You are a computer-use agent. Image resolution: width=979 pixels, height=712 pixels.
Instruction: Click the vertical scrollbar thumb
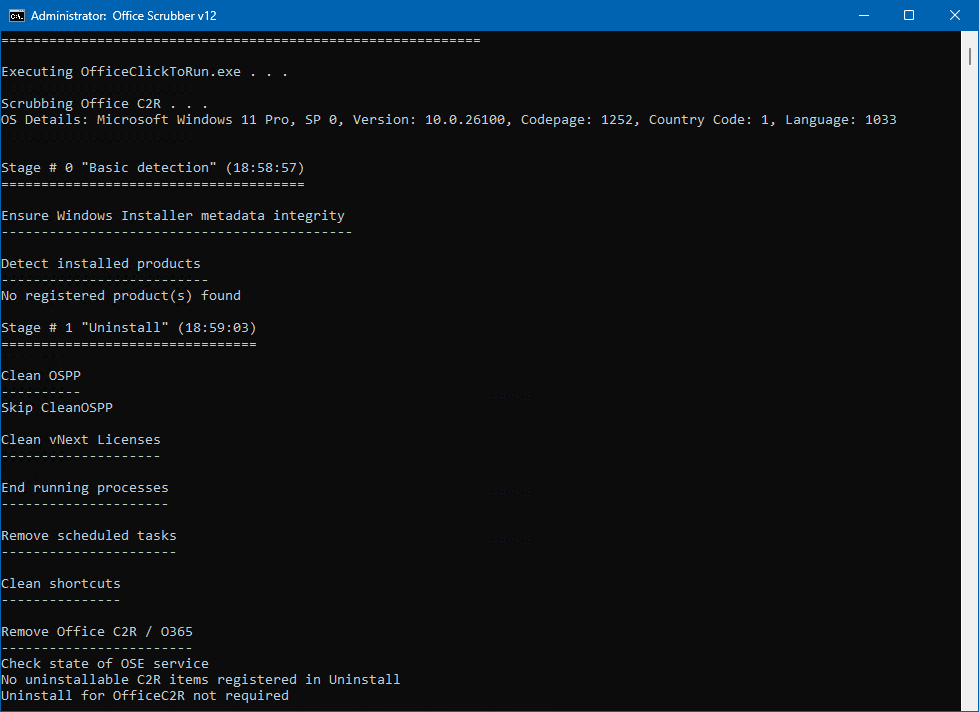(x=970, y=56)
